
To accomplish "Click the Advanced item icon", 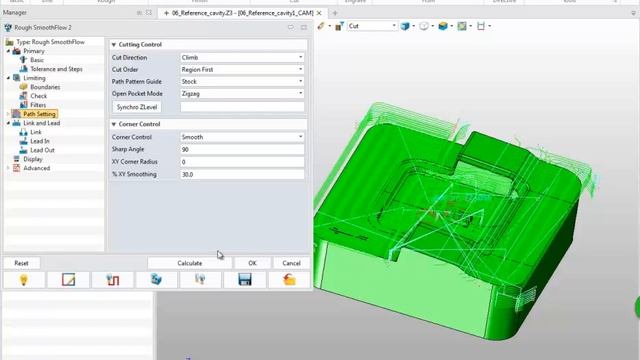I will click(16, 168).
